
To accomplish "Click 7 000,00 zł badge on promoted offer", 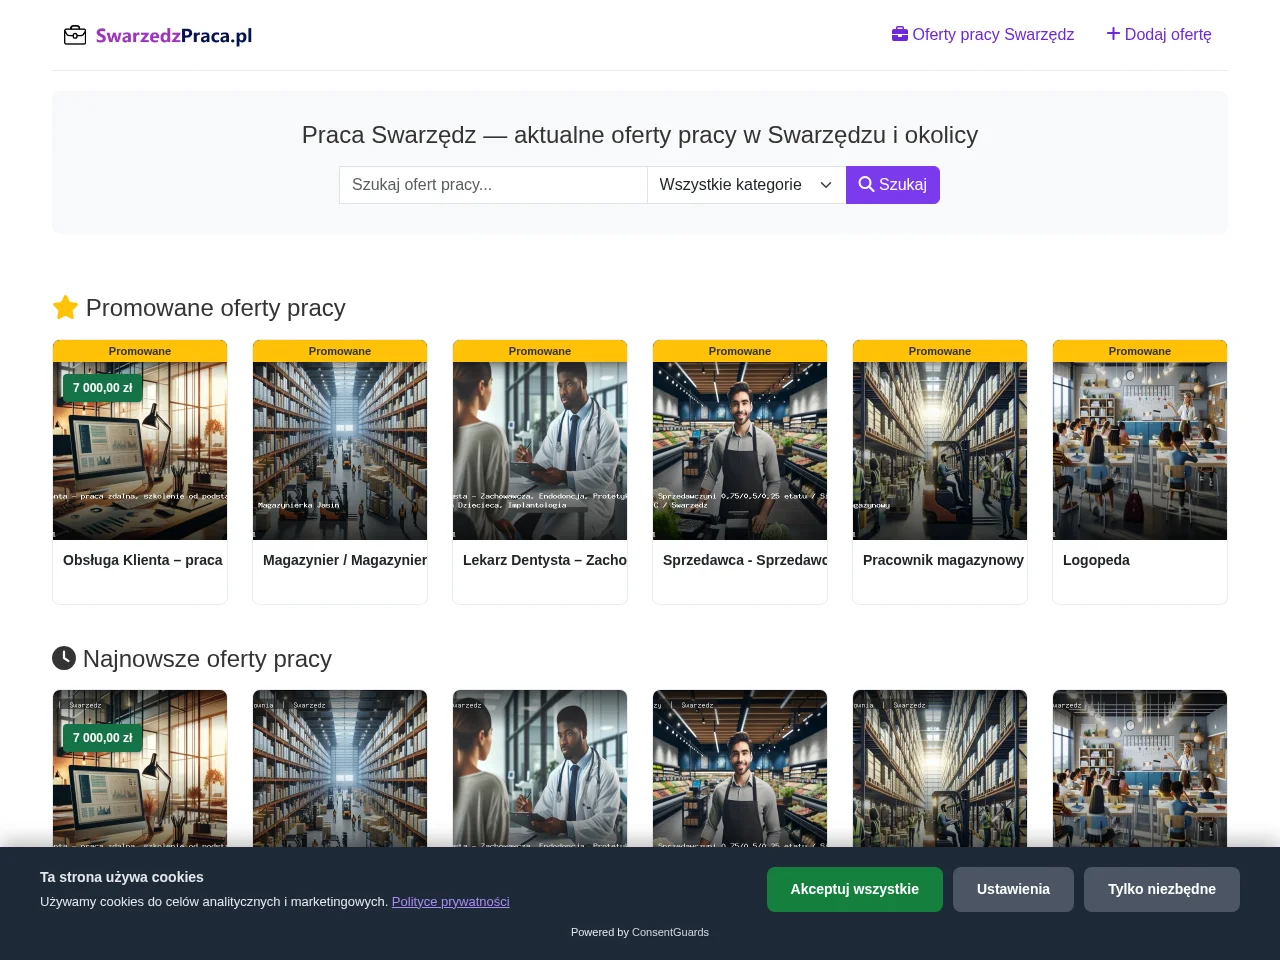I will [x=102, y=388].
